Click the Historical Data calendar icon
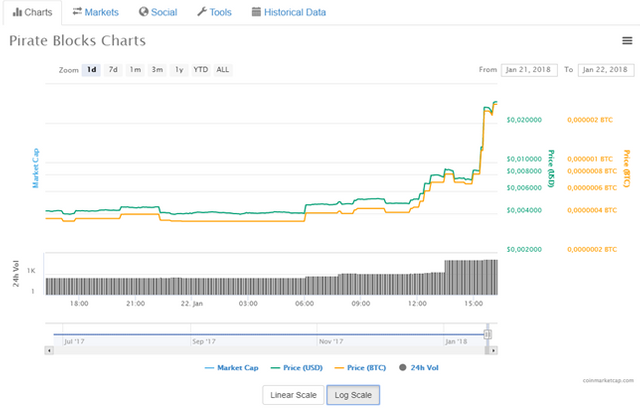The height and width of the screenshot is (409, 640). (256, 12)
